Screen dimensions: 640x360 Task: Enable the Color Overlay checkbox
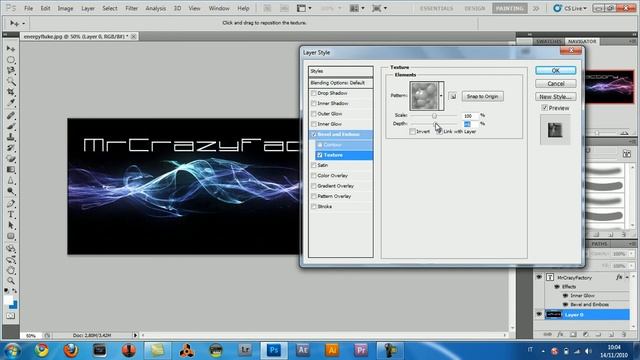click(313, 176)
